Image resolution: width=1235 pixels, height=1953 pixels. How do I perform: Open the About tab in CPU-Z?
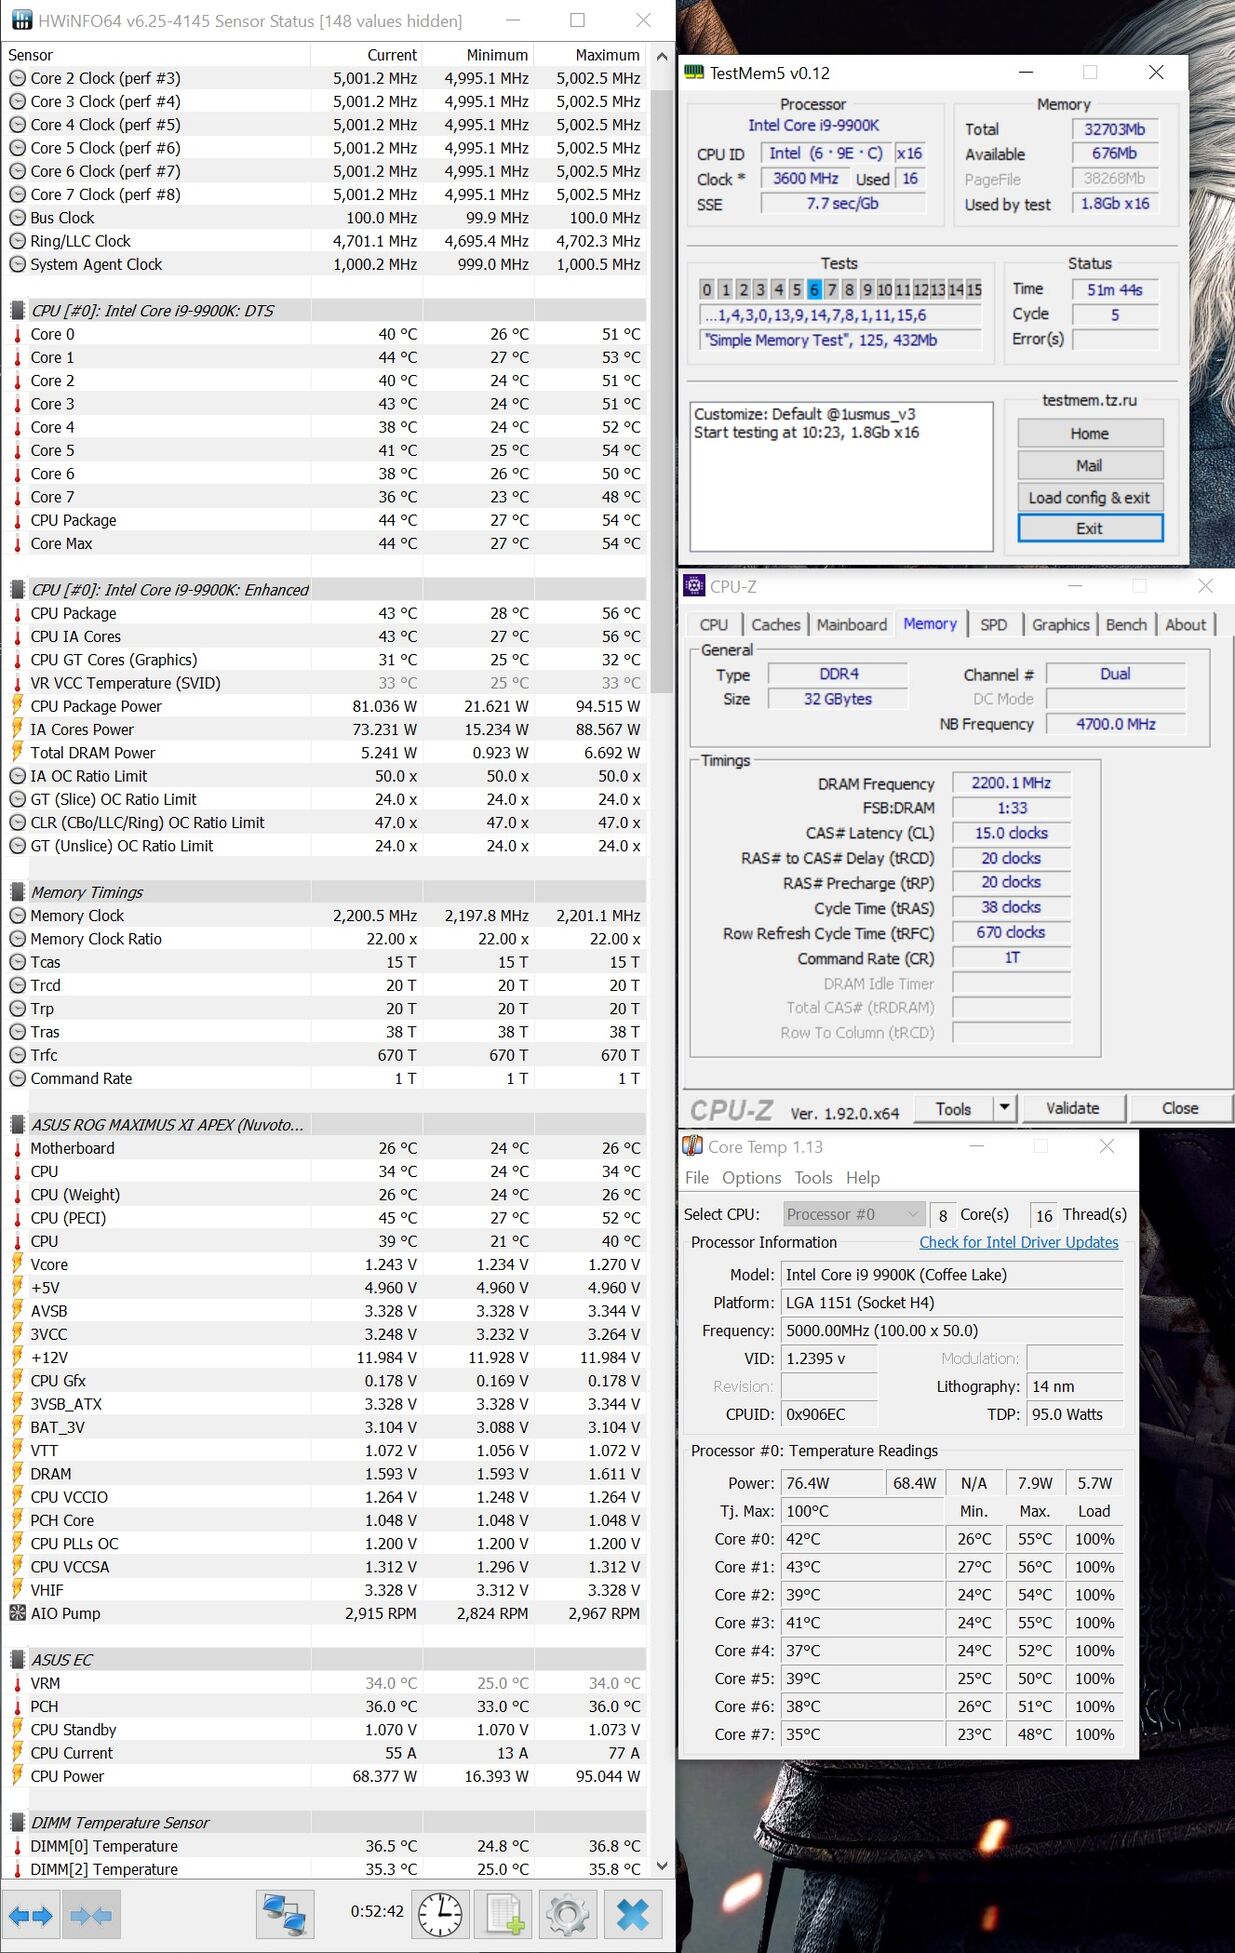click(x=1186, y=624)
